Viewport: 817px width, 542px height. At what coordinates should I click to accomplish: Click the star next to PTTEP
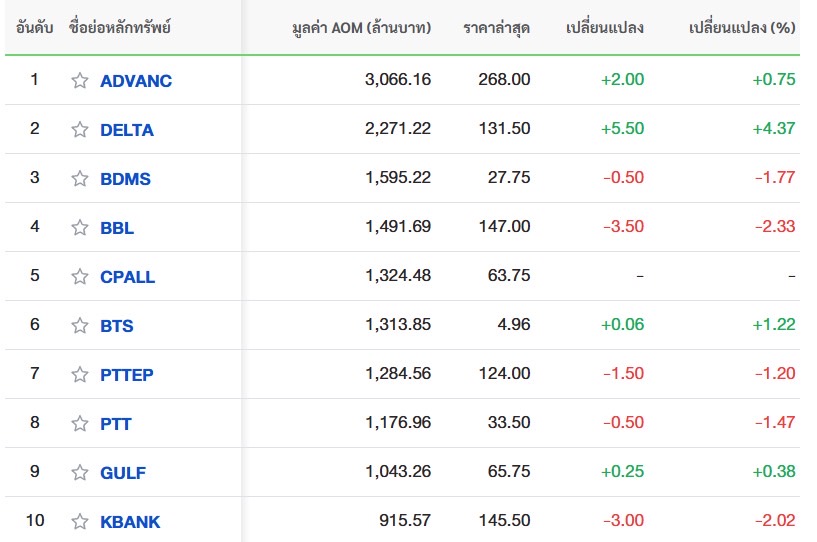pos(80,375)
